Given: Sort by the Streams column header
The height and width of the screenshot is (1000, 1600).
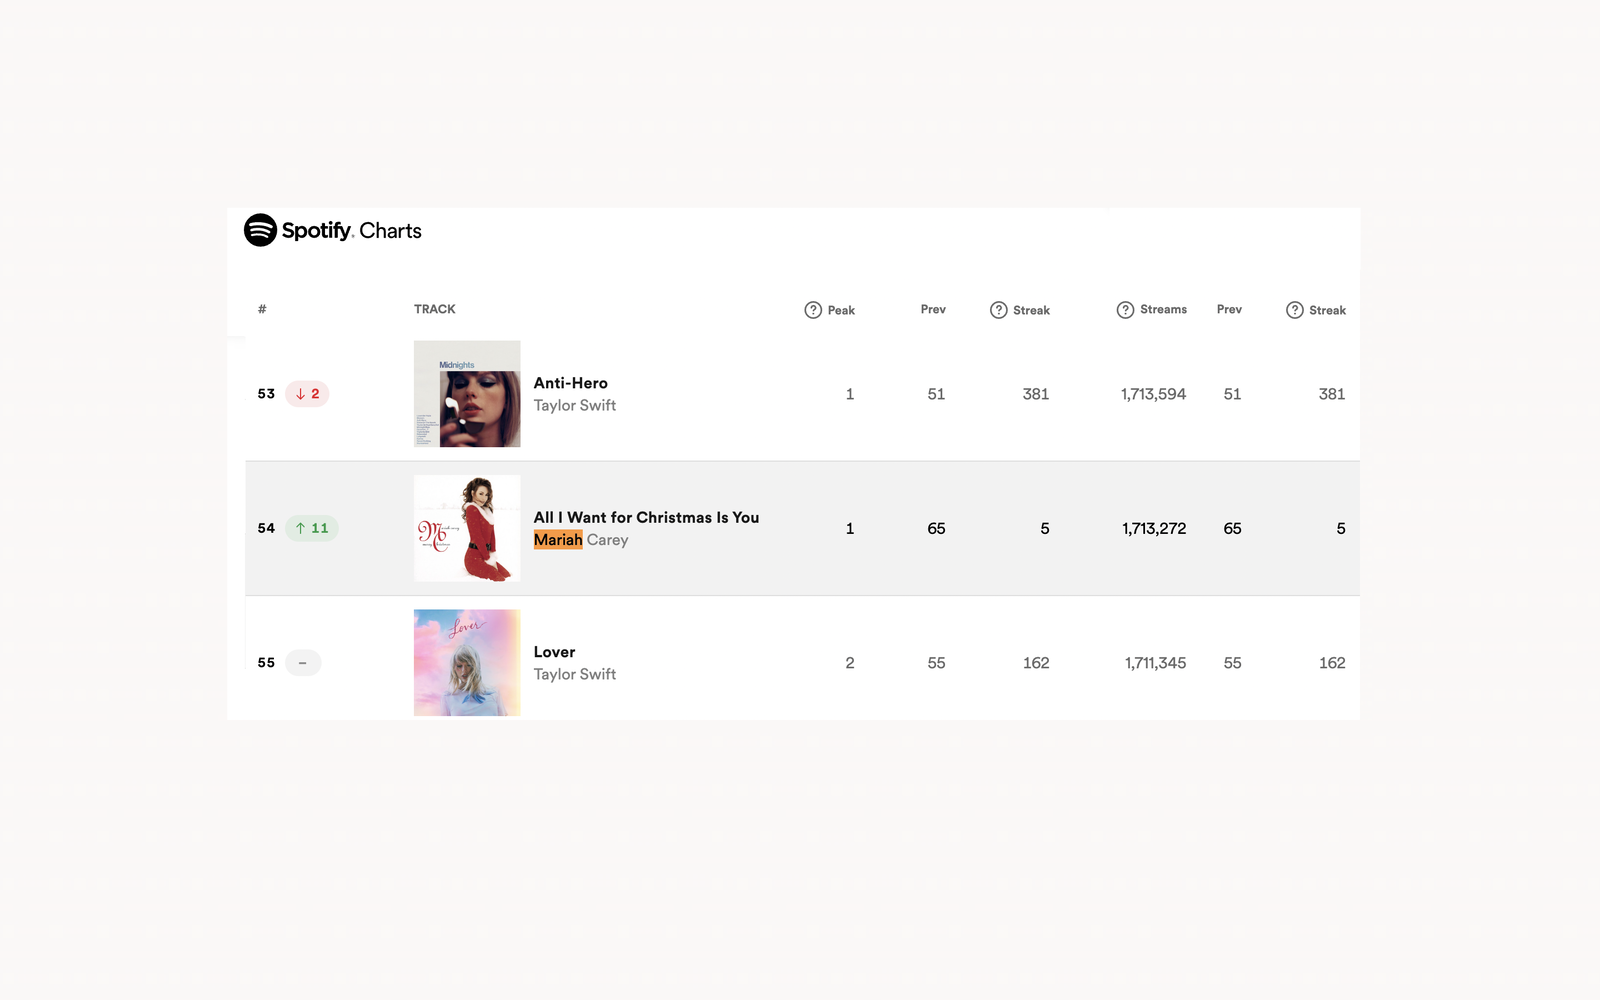Looking at the screenshot, I should 1165,309.
